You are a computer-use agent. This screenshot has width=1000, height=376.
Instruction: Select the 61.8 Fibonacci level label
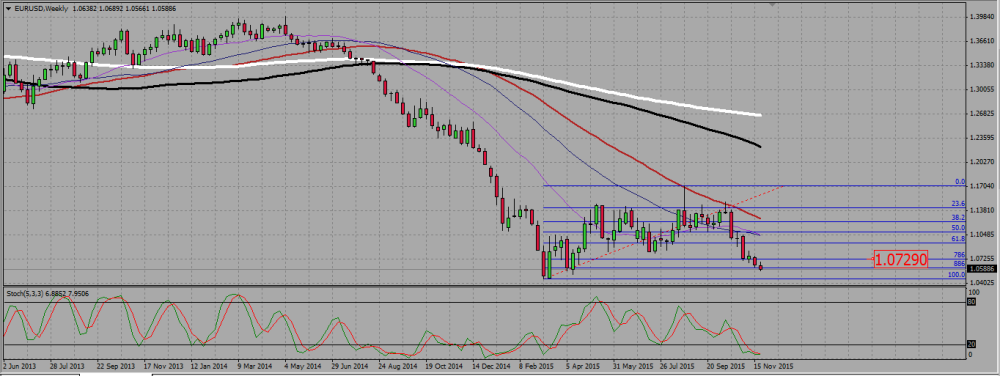click(959, 239)
